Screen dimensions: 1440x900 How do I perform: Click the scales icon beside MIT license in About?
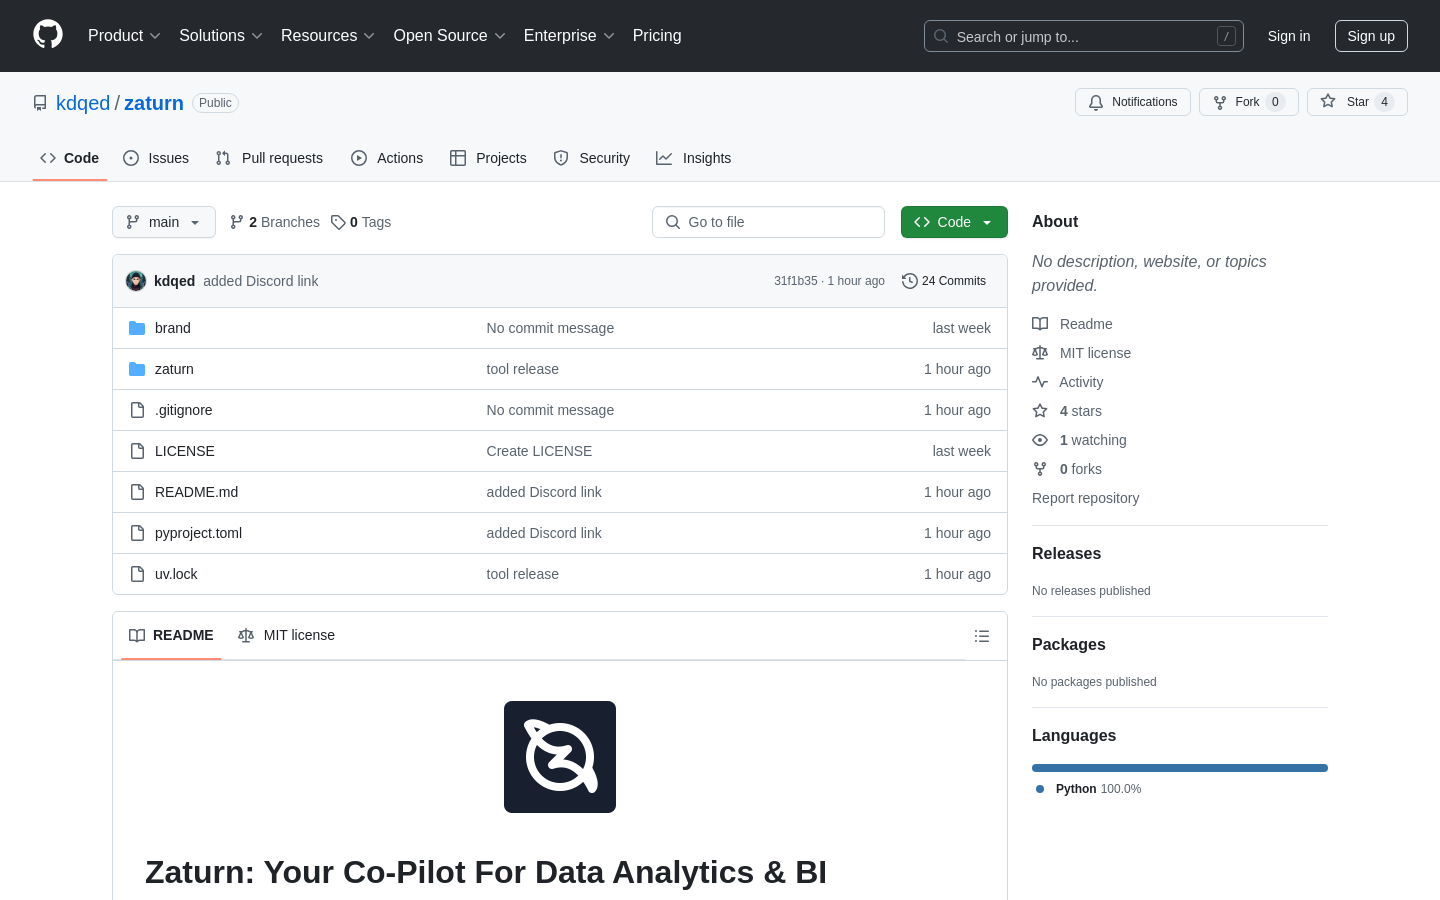point(1040,353)
